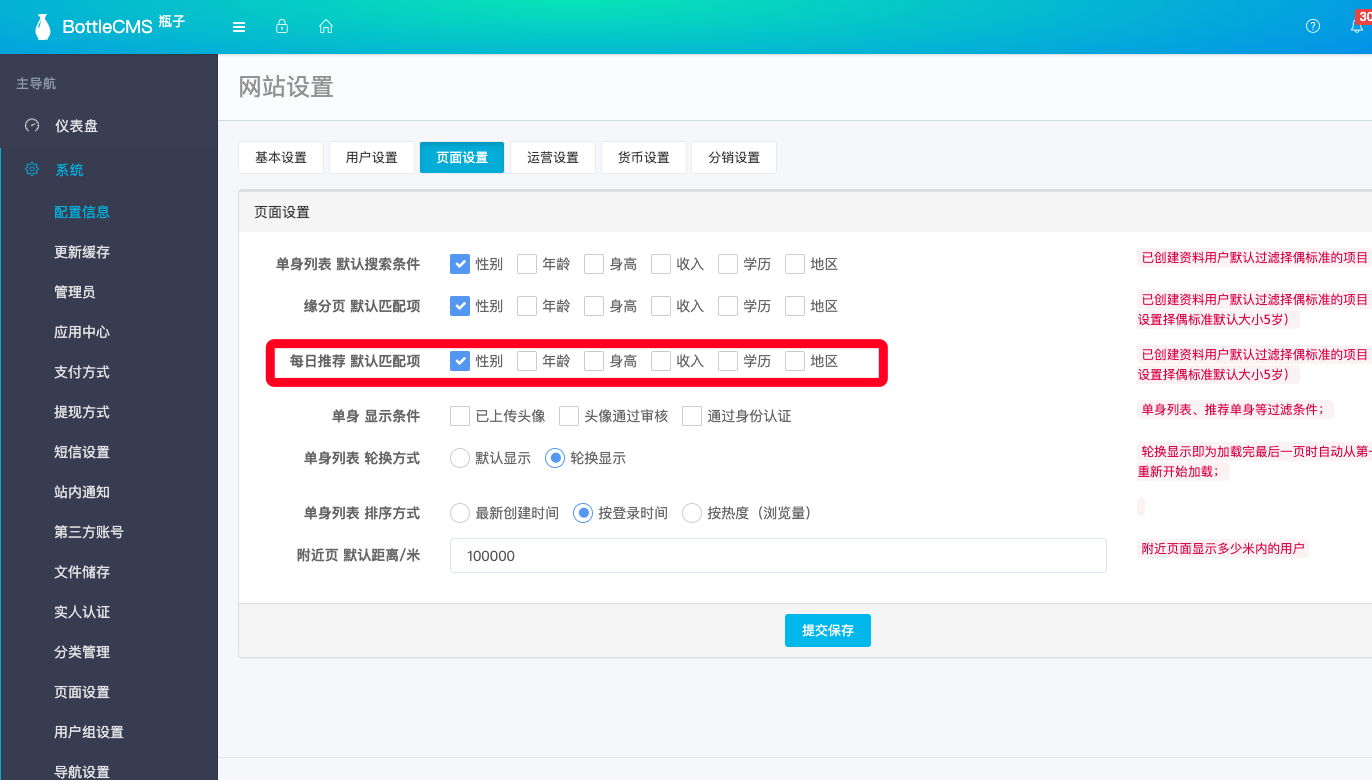Check 学历 in 每日推荐 默认匹配项 row

728,361
